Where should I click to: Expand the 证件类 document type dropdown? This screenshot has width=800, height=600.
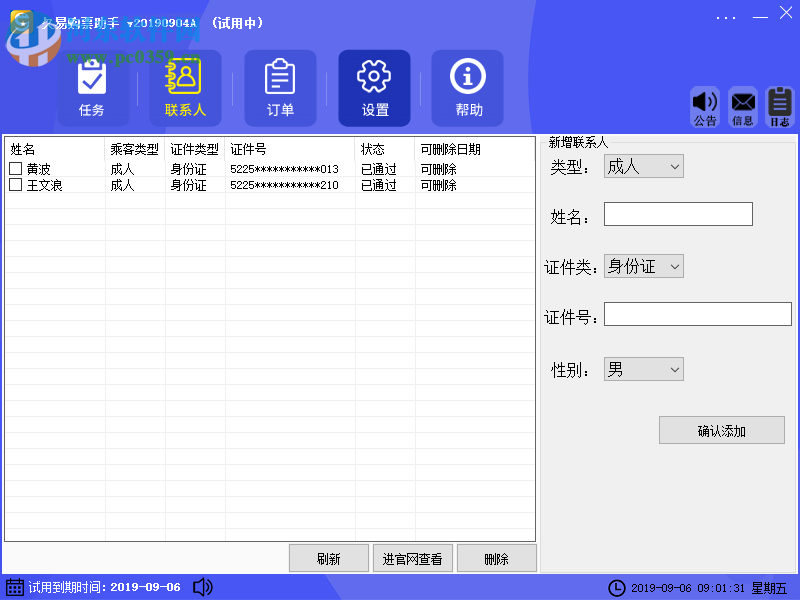(676, 266)
